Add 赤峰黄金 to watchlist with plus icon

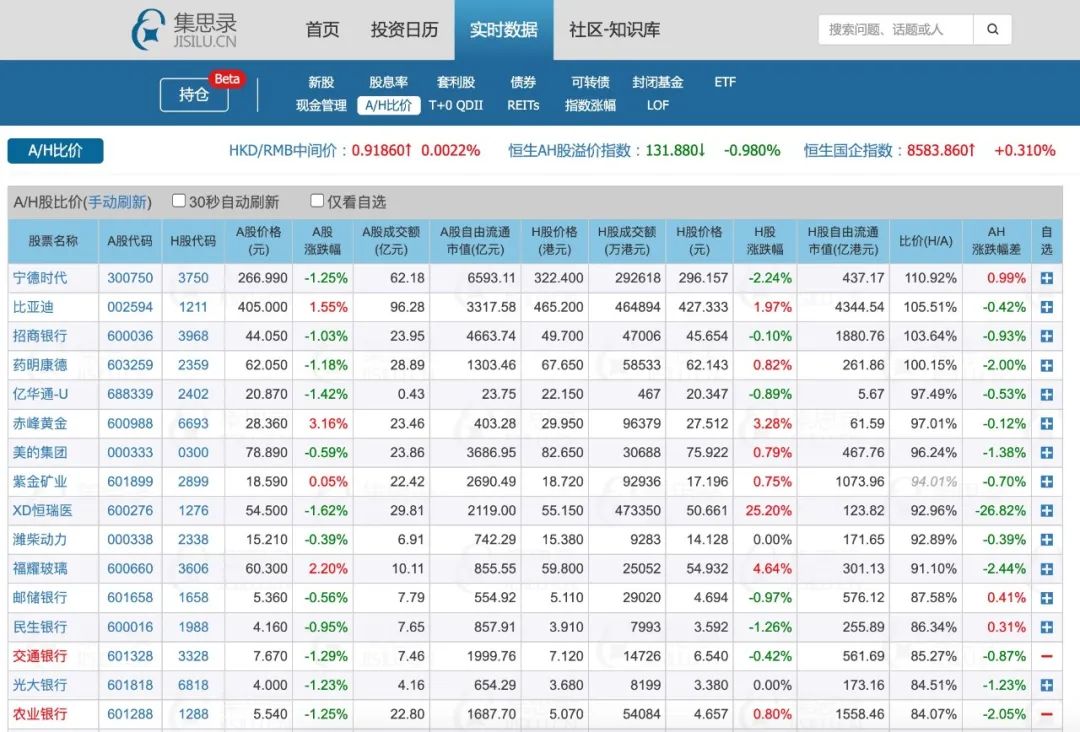pyautogui.click(x=1046, y=423)
